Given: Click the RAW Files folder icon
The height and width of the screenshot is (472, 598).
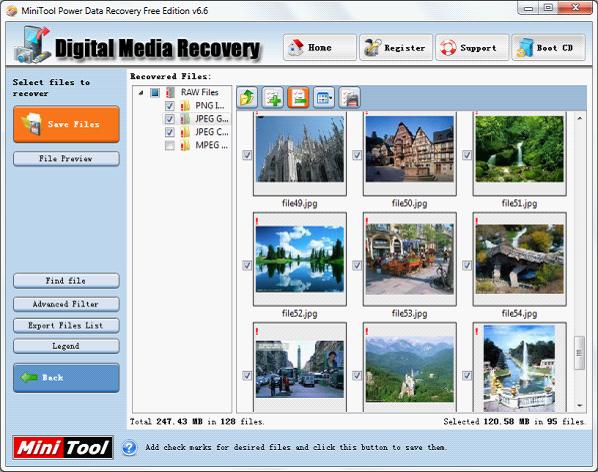Looking at the screenshot, I should (170, 92).
